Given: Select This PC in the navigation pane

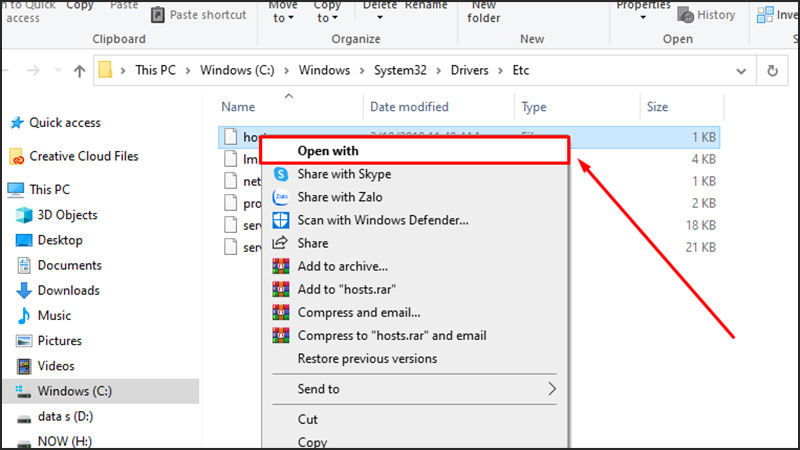Looking at the screenshot, I should [49, 189].
